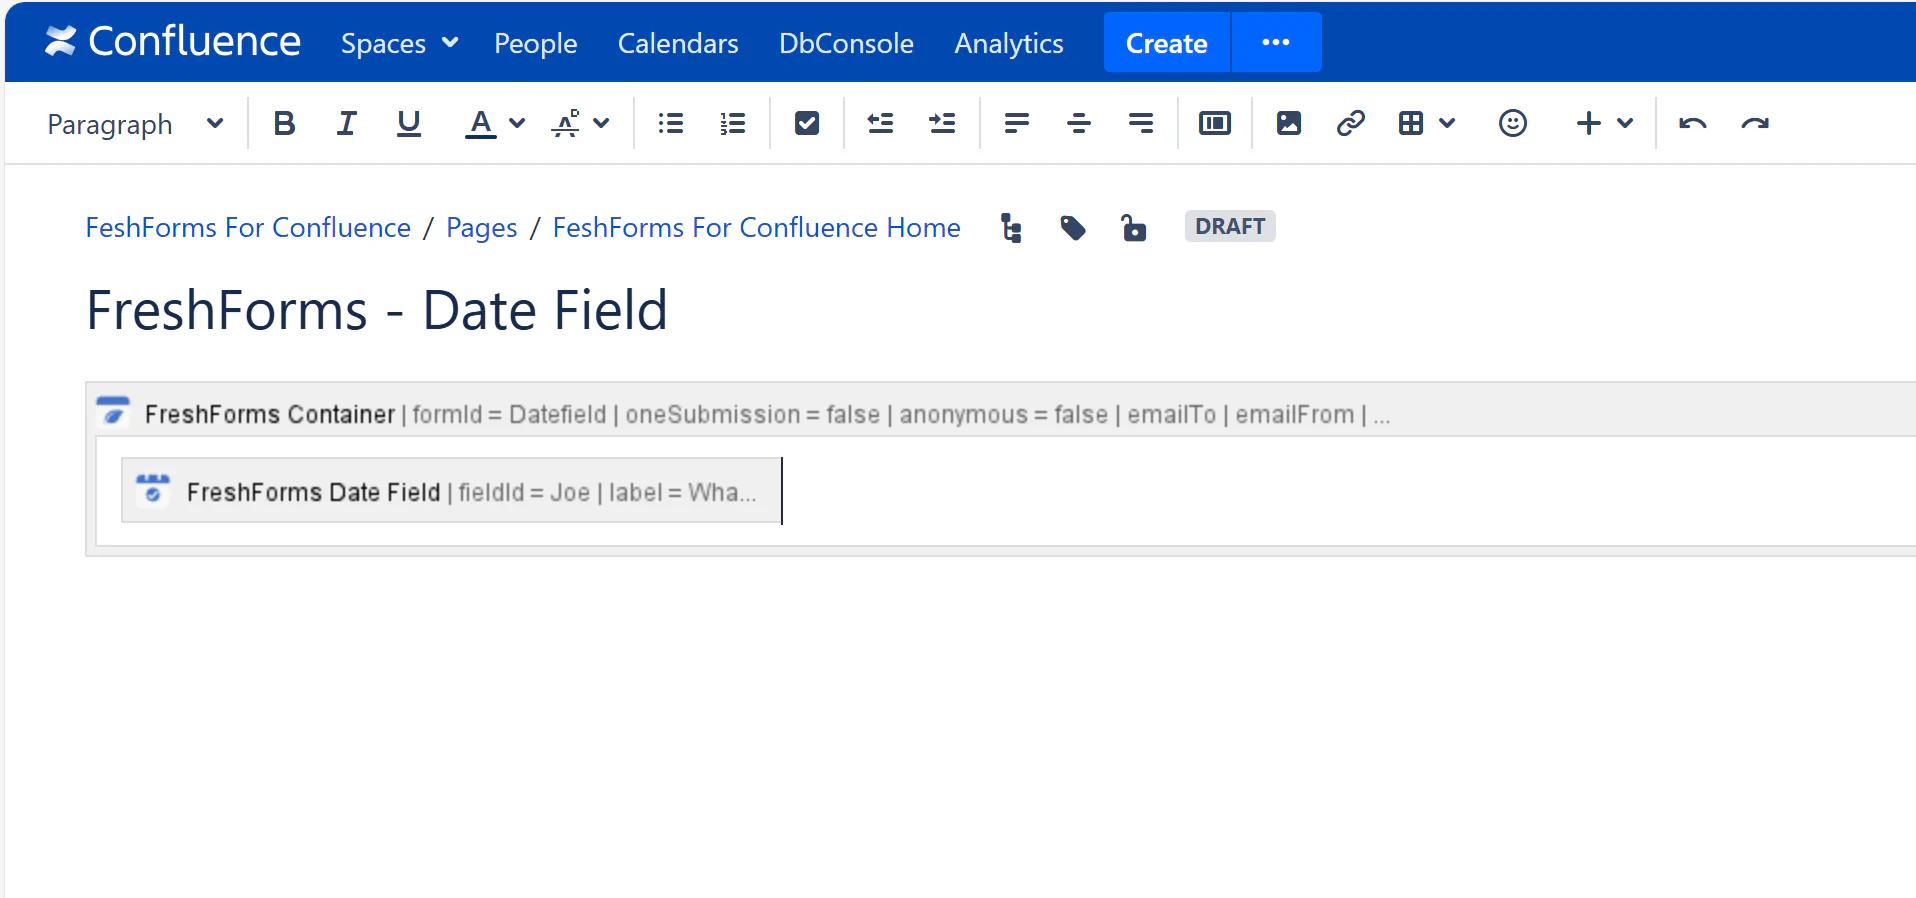
Task: Open the Paragraph style dropdown
Action: 135,124
